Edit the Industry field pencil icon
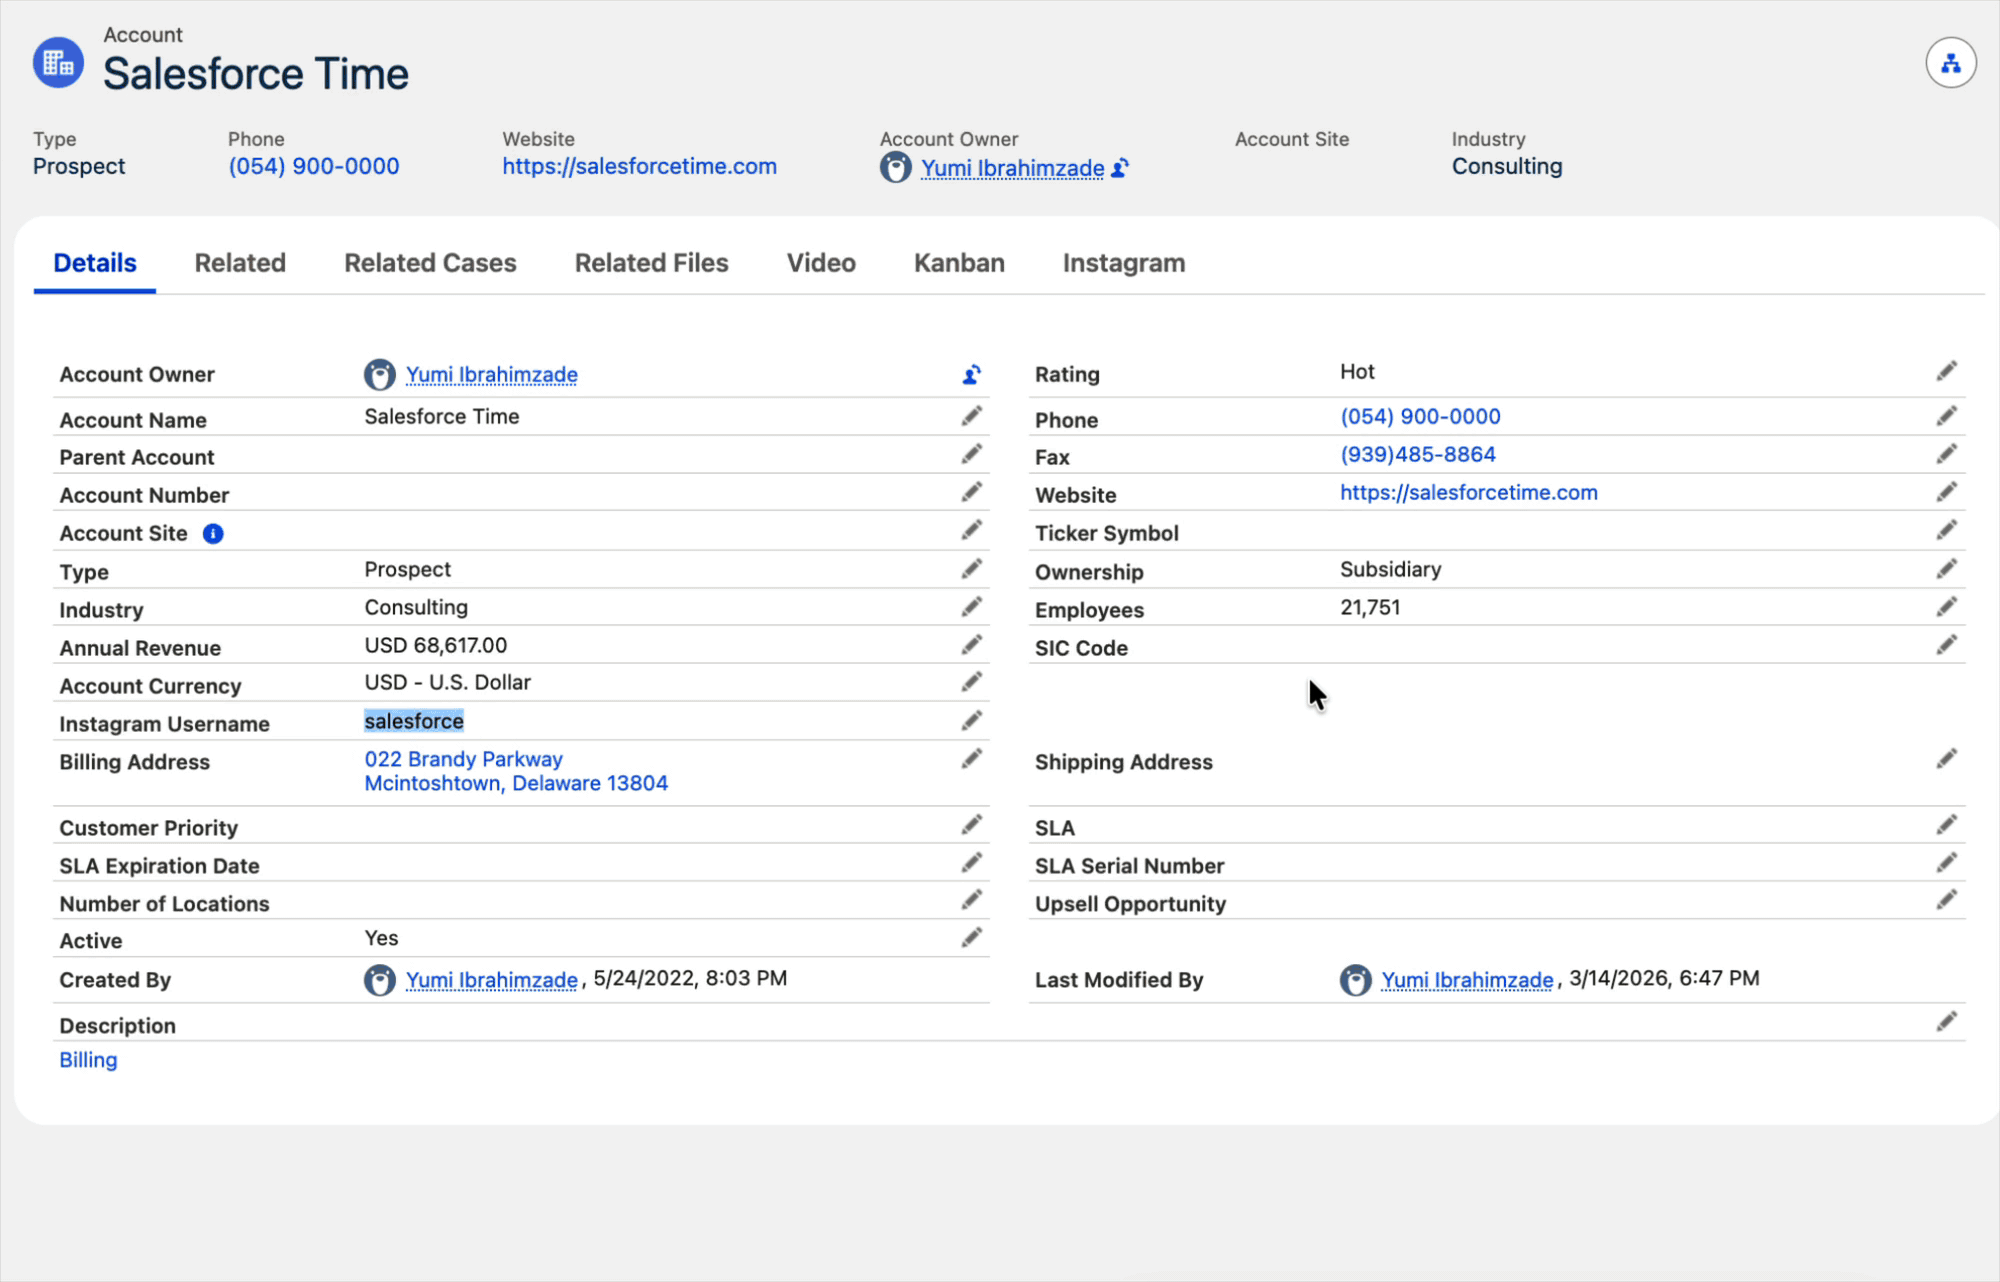The width and height of the screenshot is (2000, 1282). click(971, 606)
